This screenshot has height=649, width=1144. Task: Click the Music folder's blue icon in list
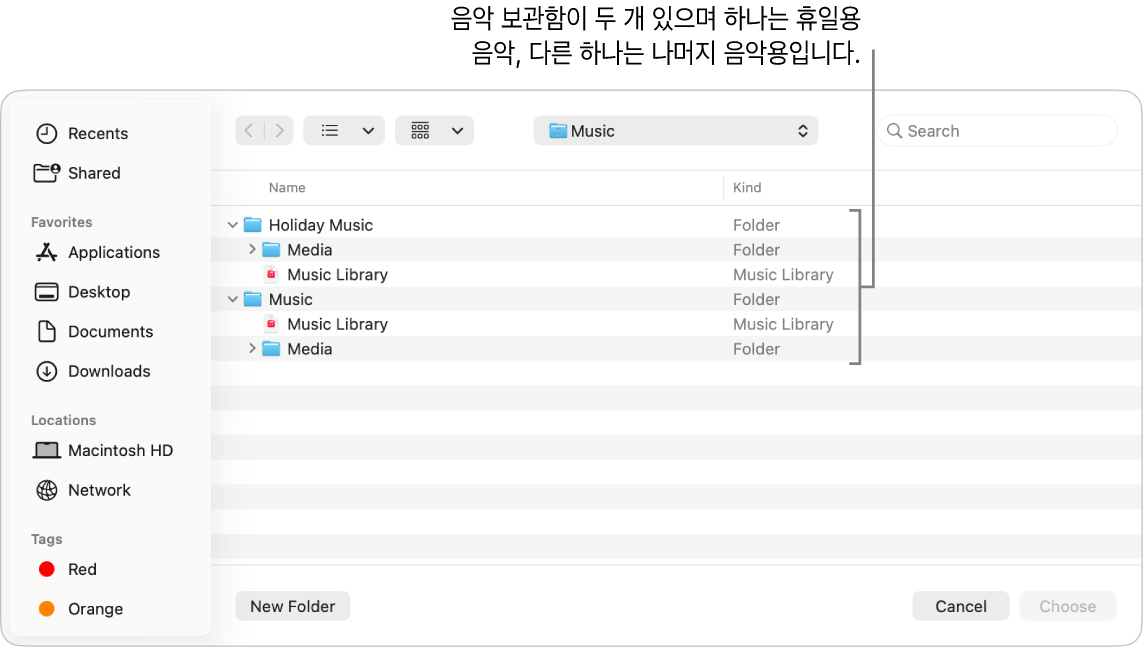pyautogui.click(x=252, y=299)
